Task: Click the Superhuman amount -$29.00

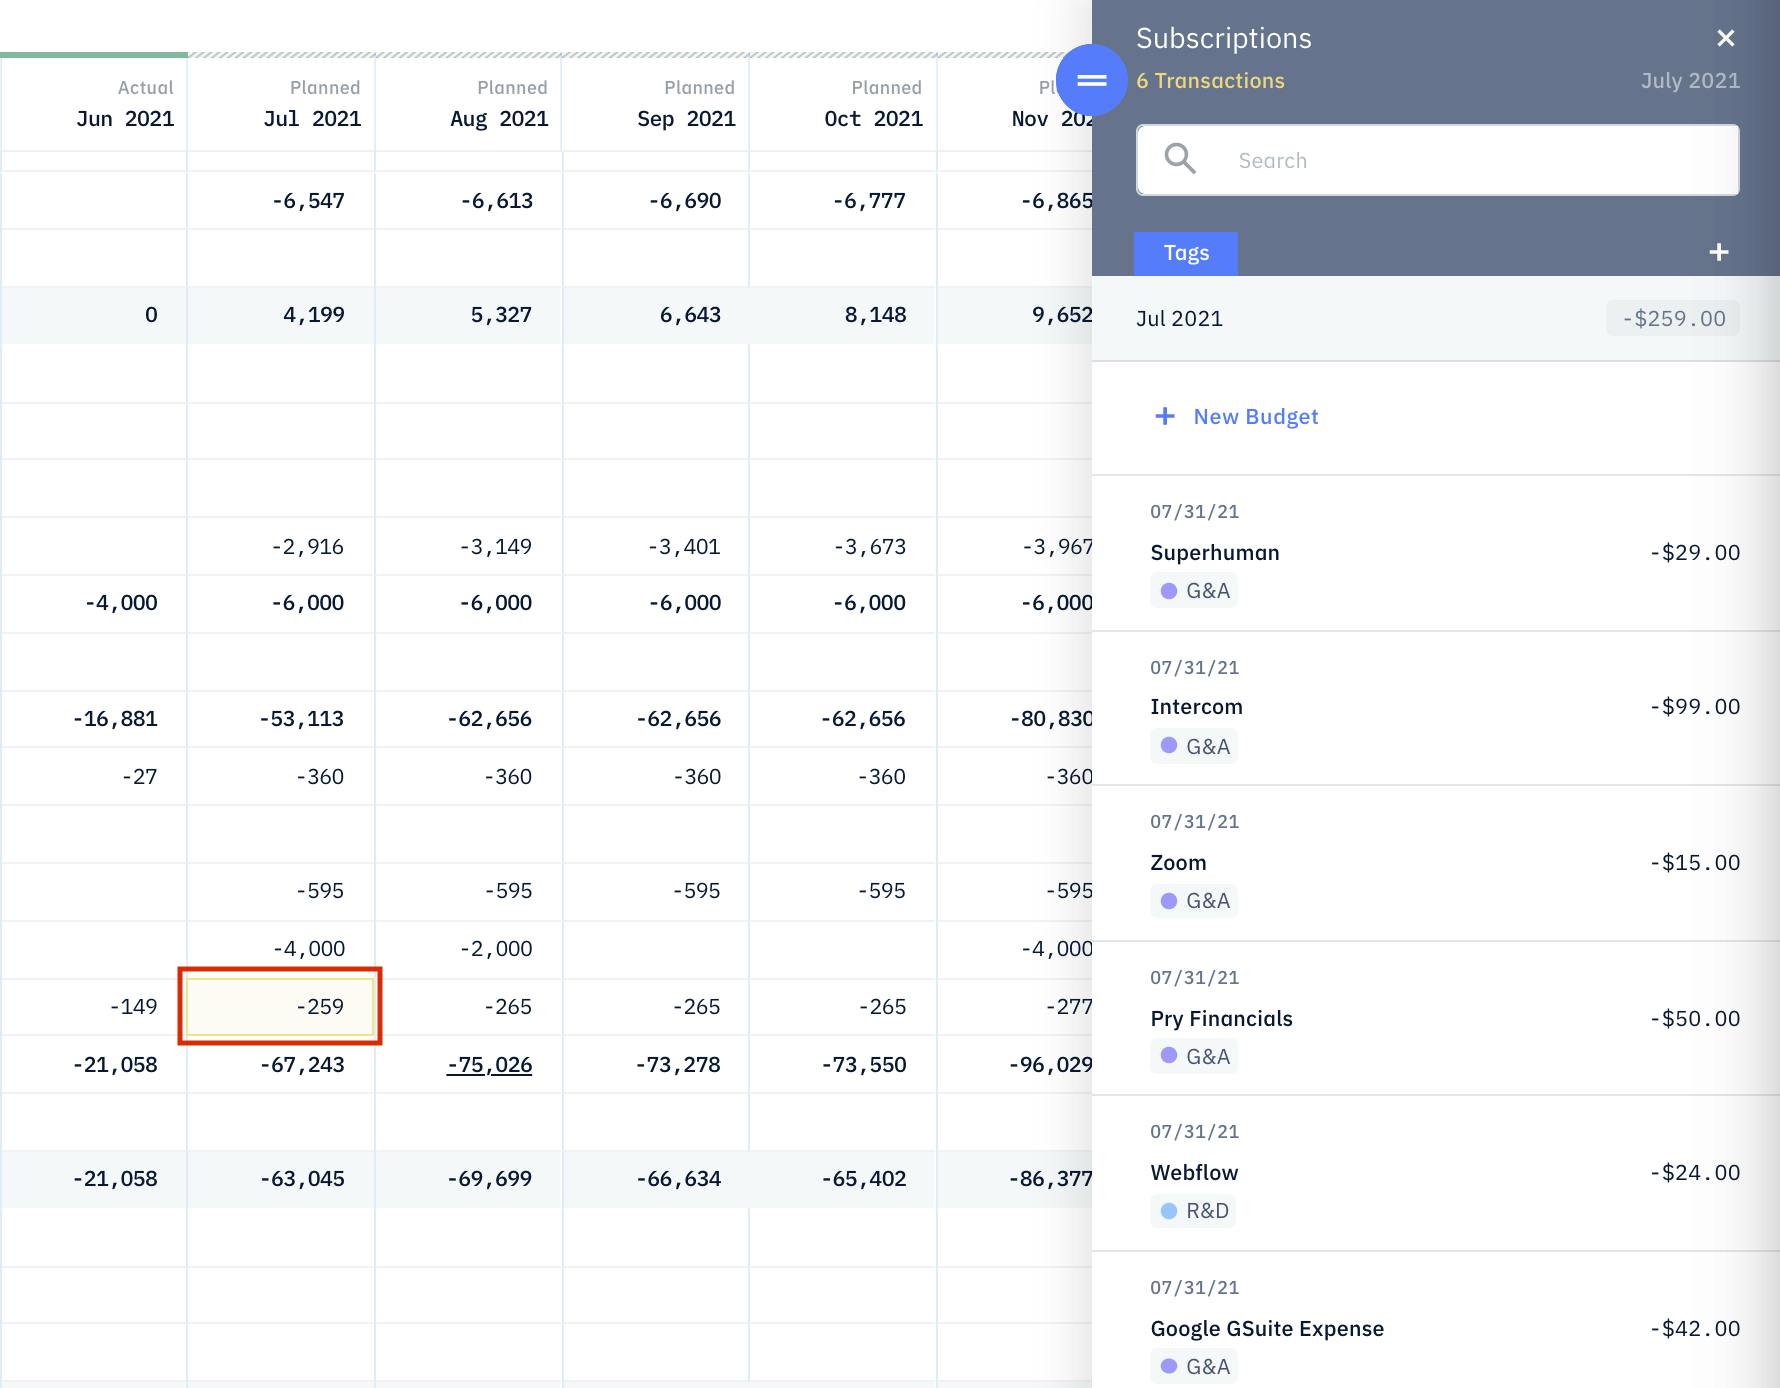Action: click(x=1695, y=552)
